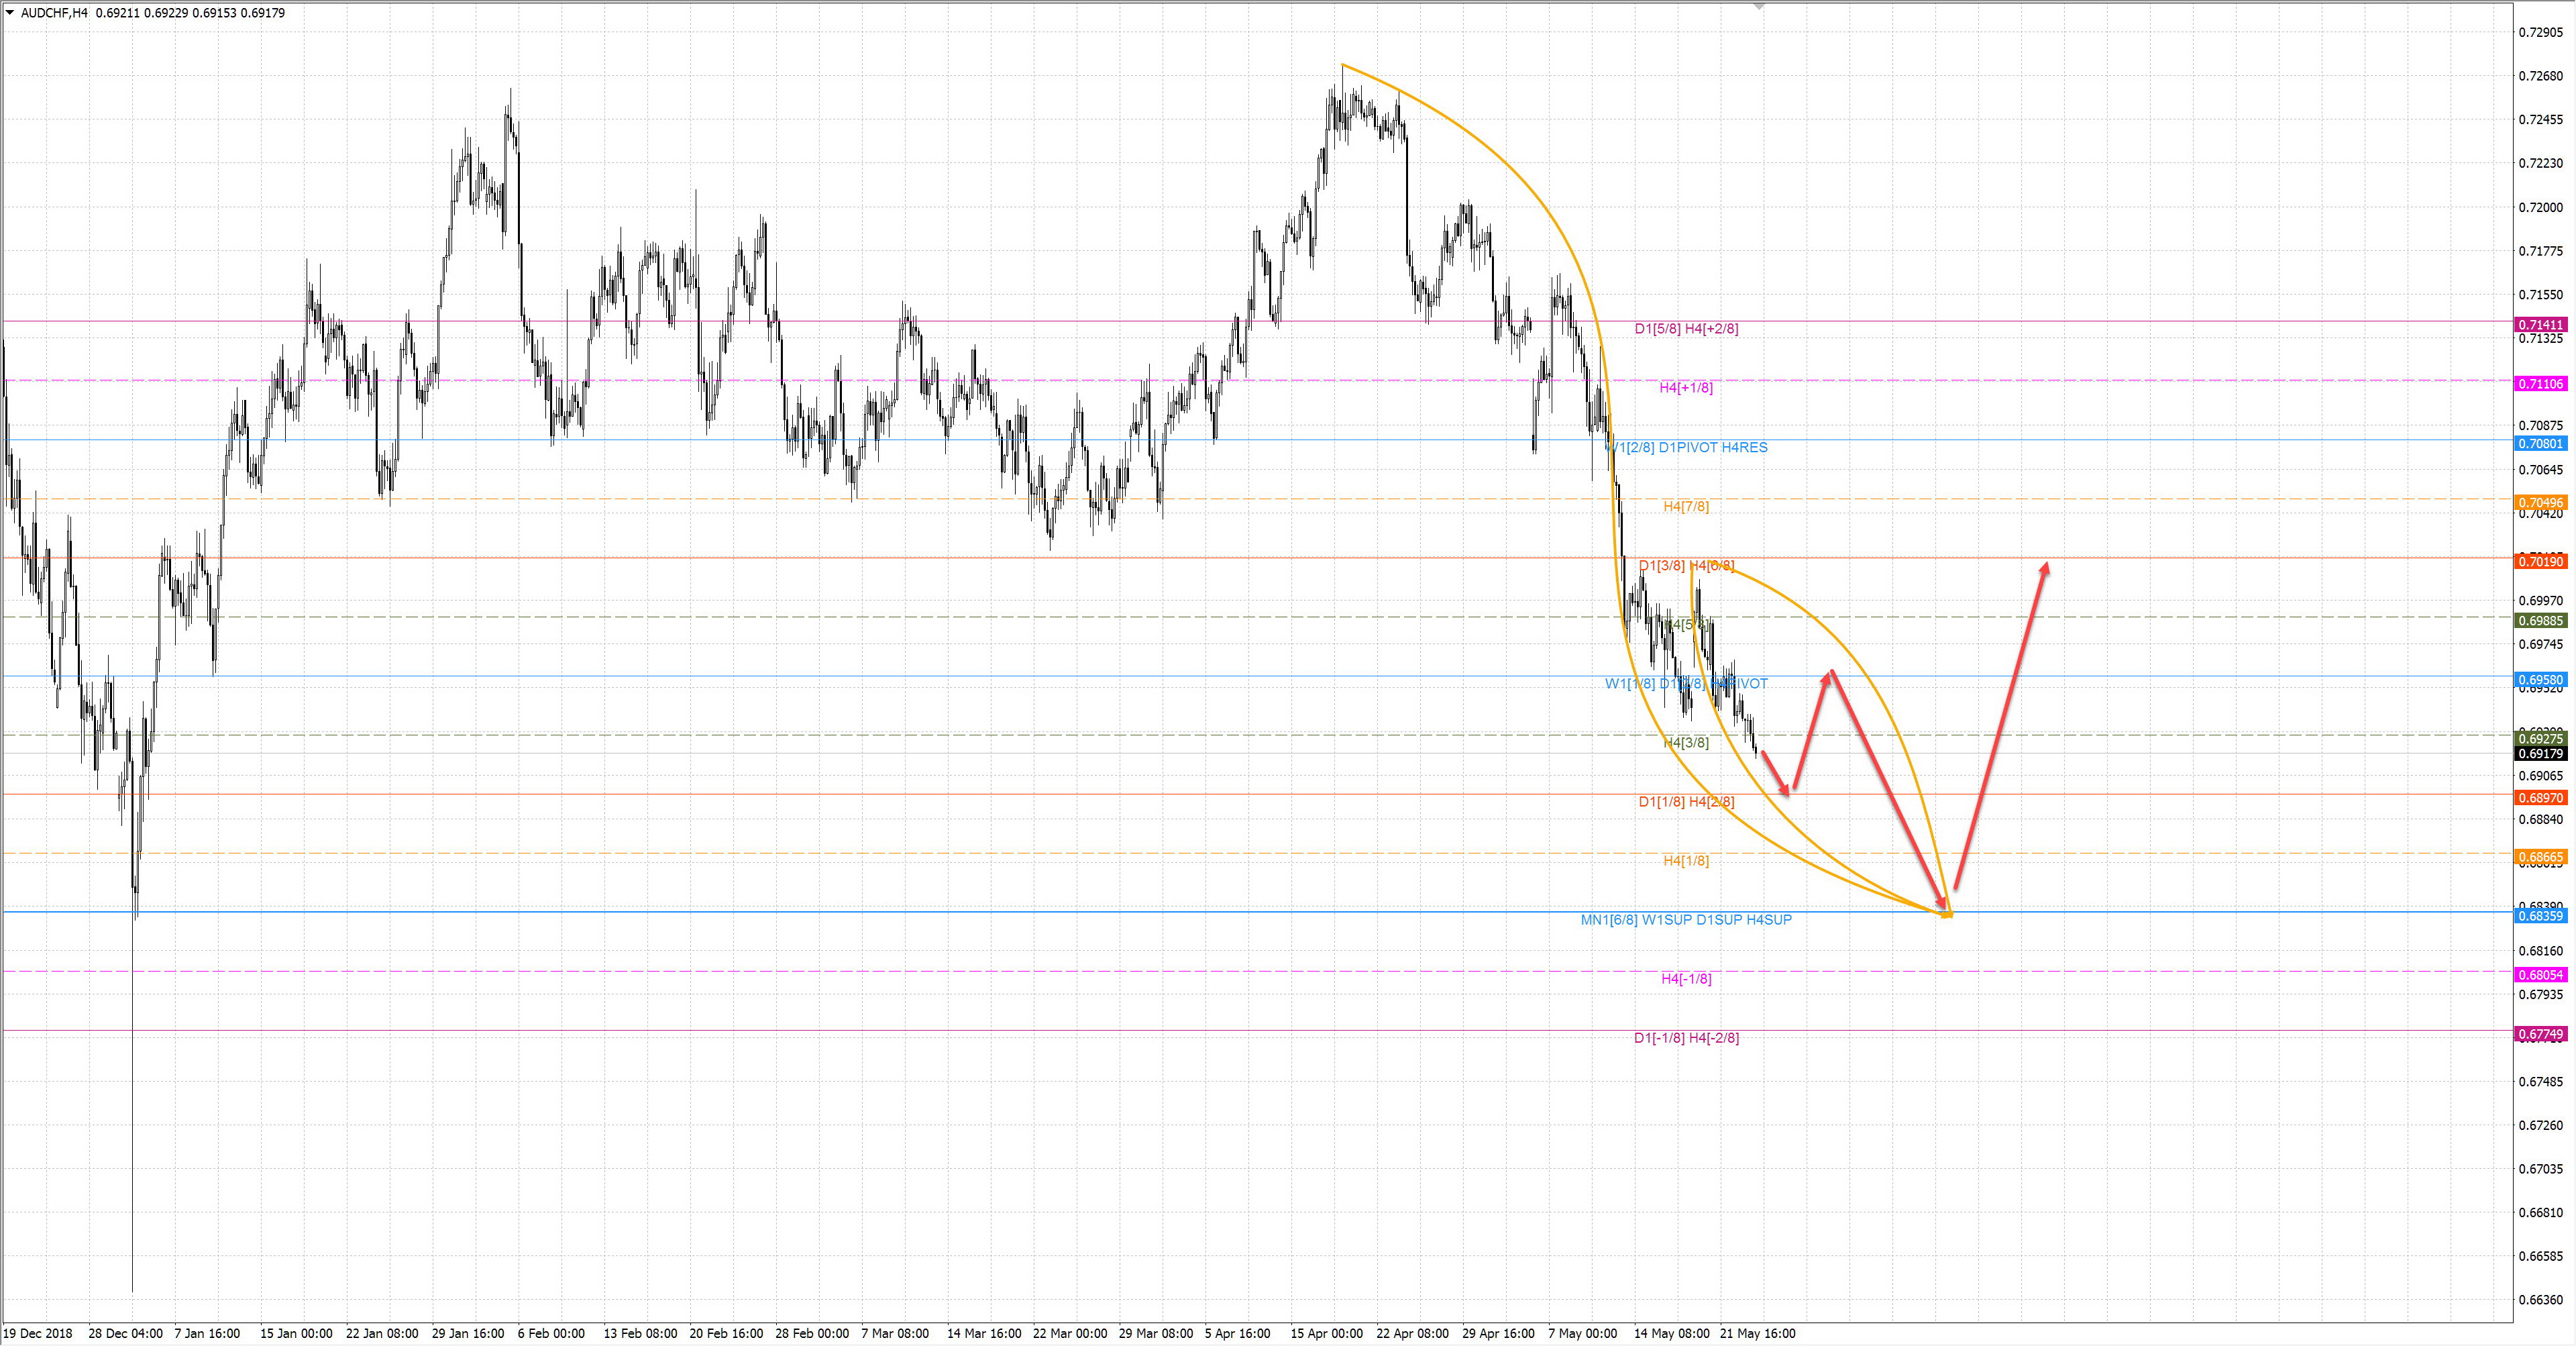Click the '21 May 16:00' date label
The image size is (2576, 1346).
(x=1757, y=1333)
